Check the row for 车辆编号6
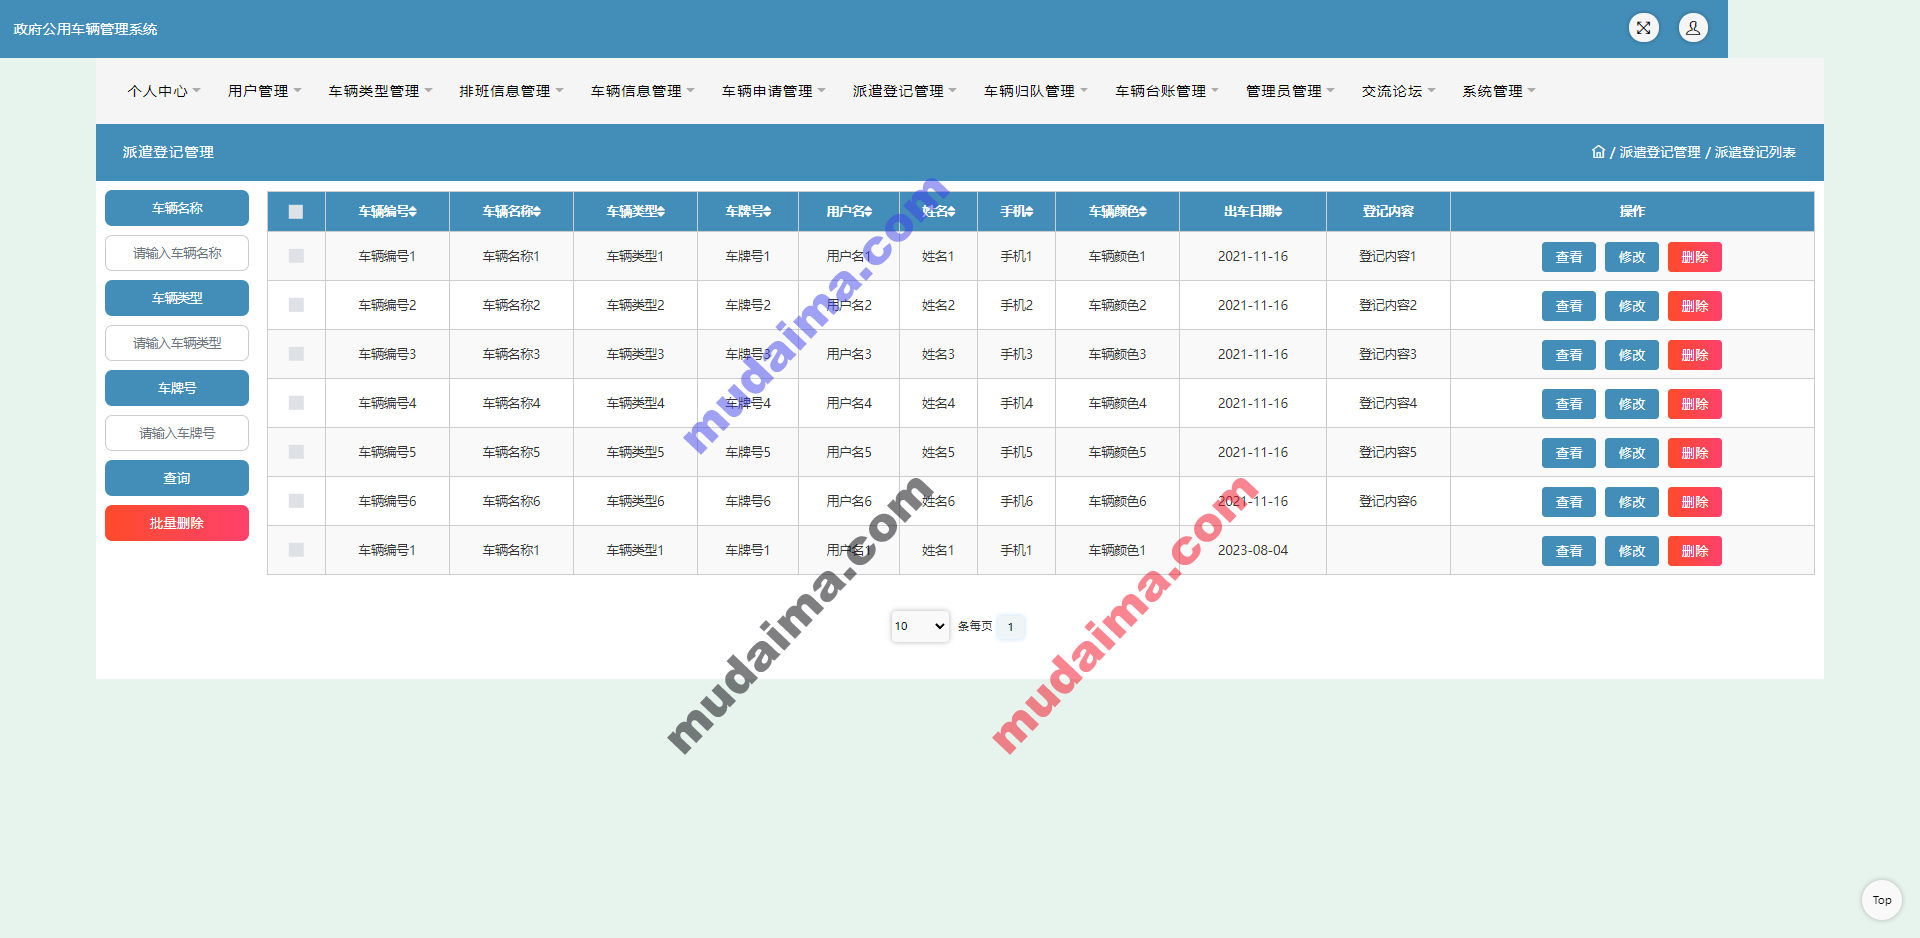 tap(296, 501)
